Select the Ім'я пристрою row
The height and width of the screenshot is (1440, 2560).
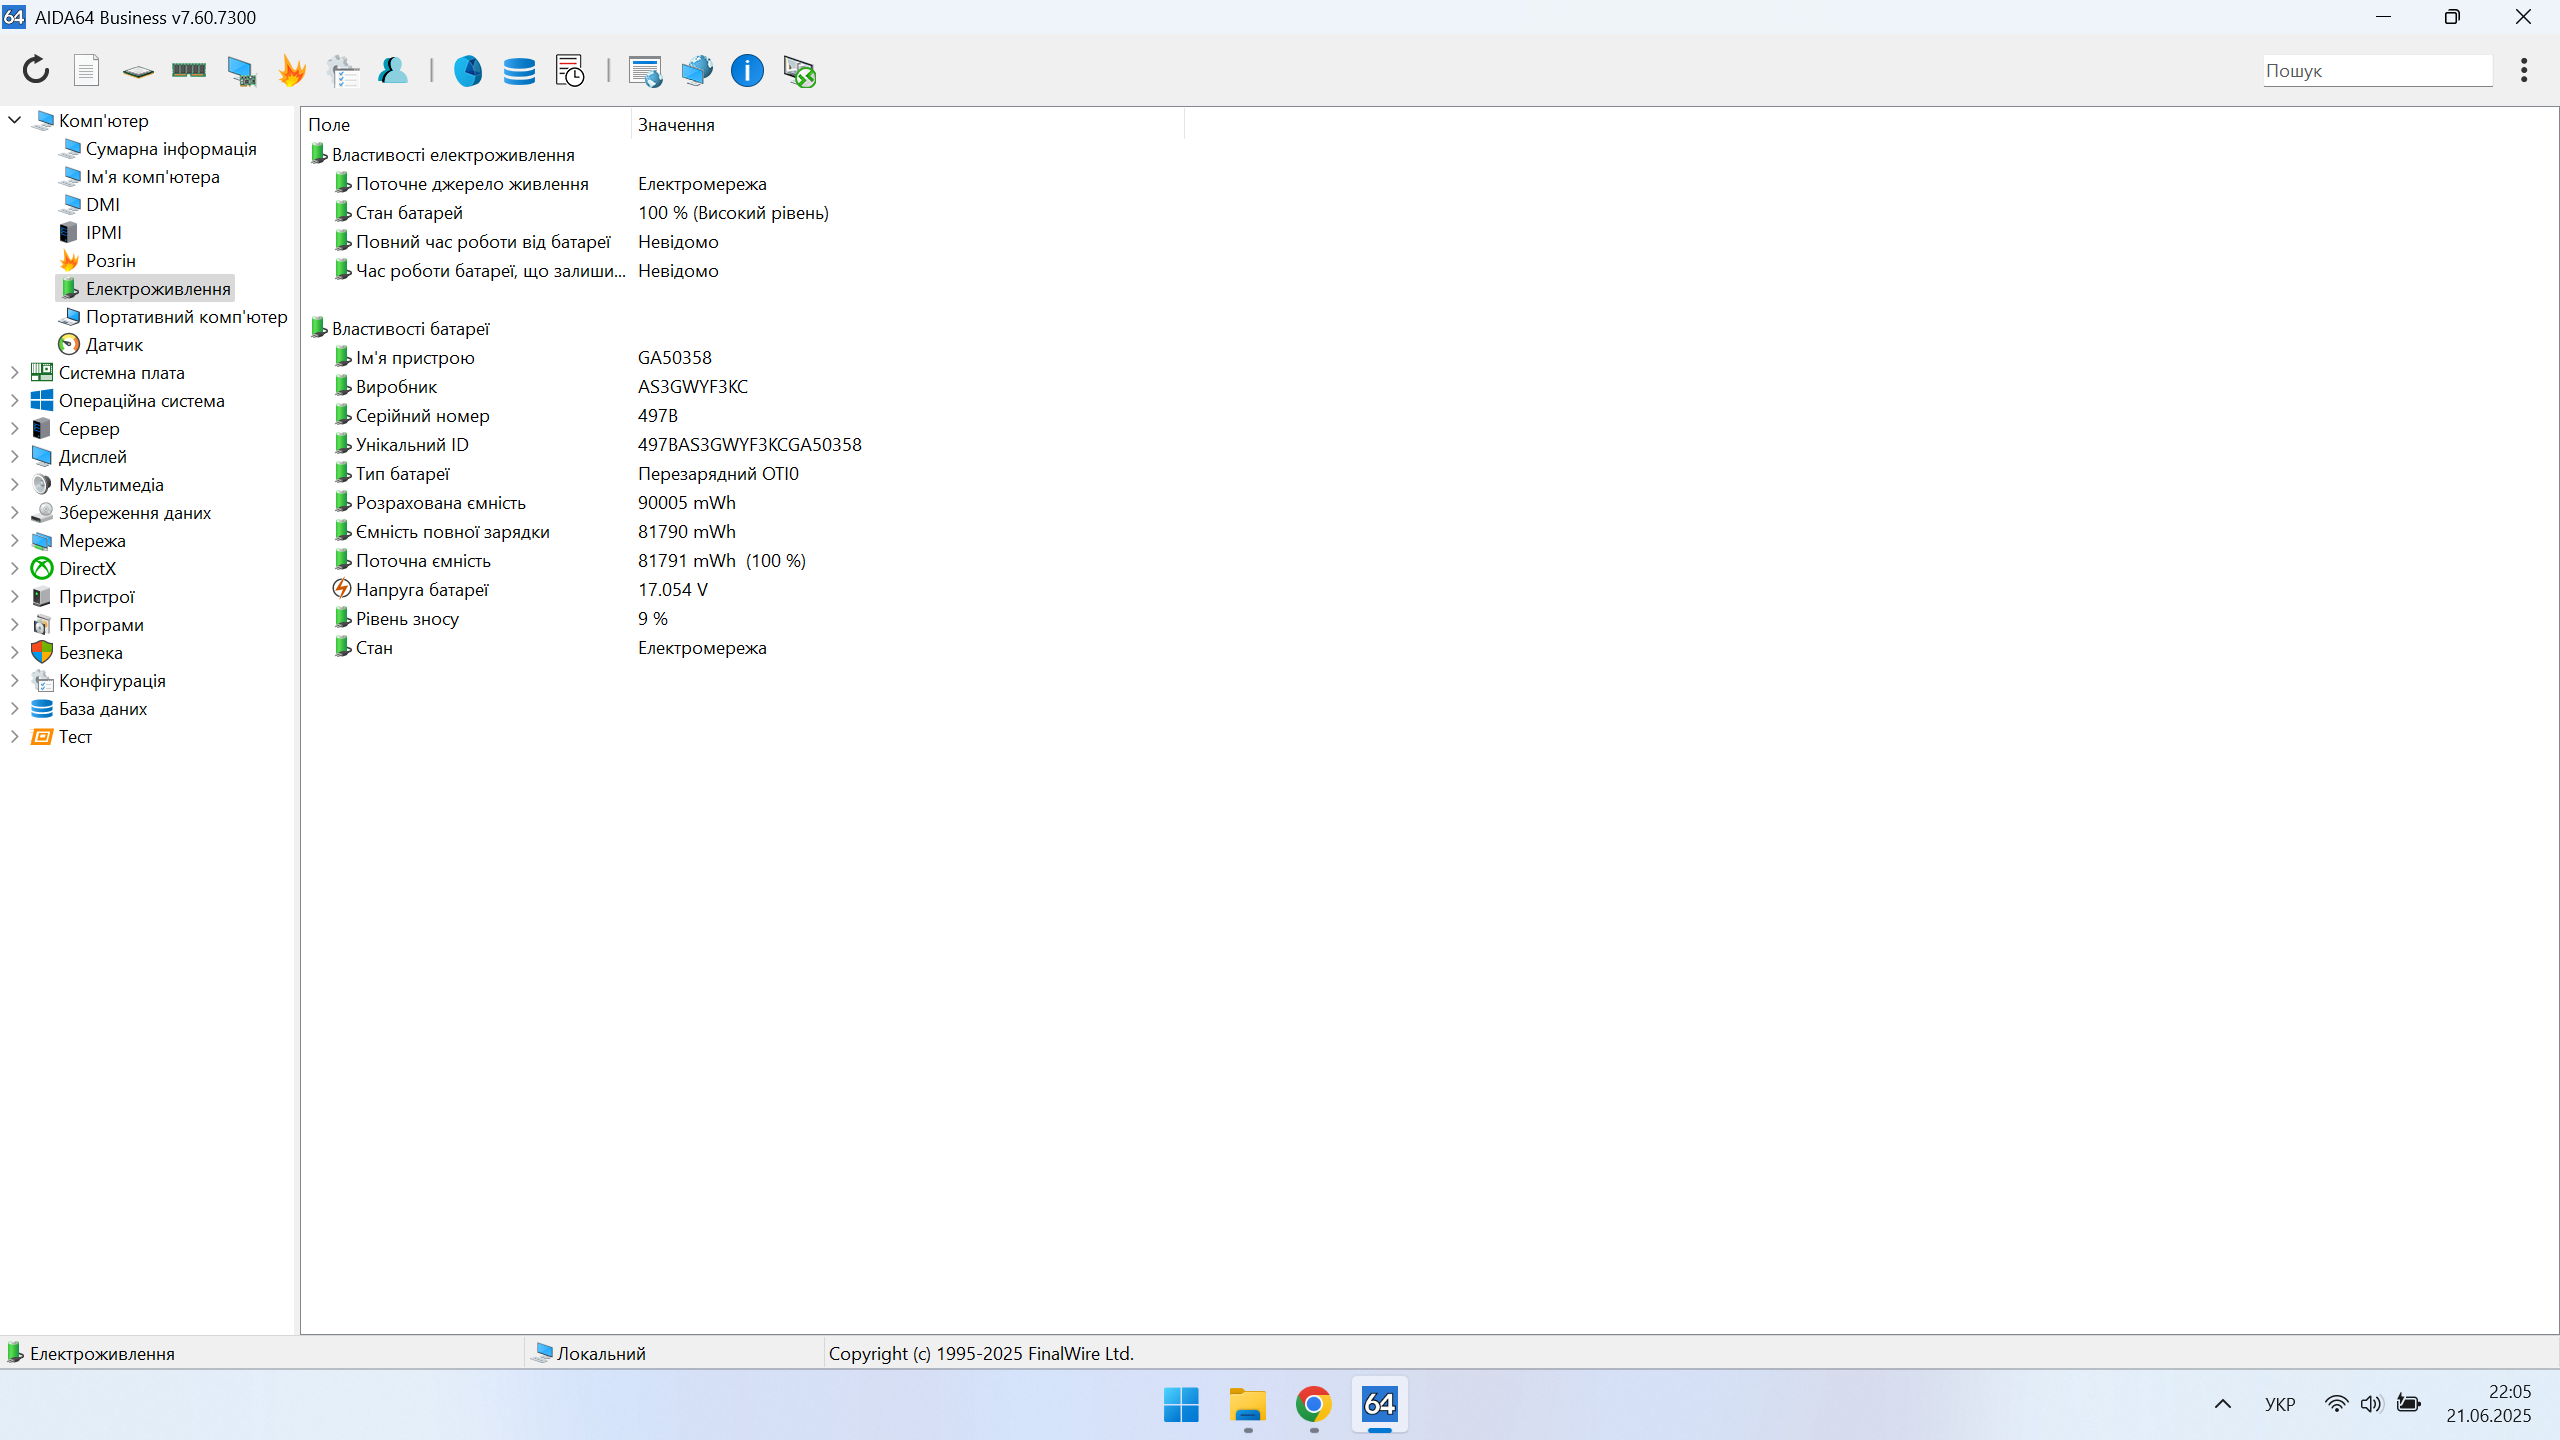point(745,357)
